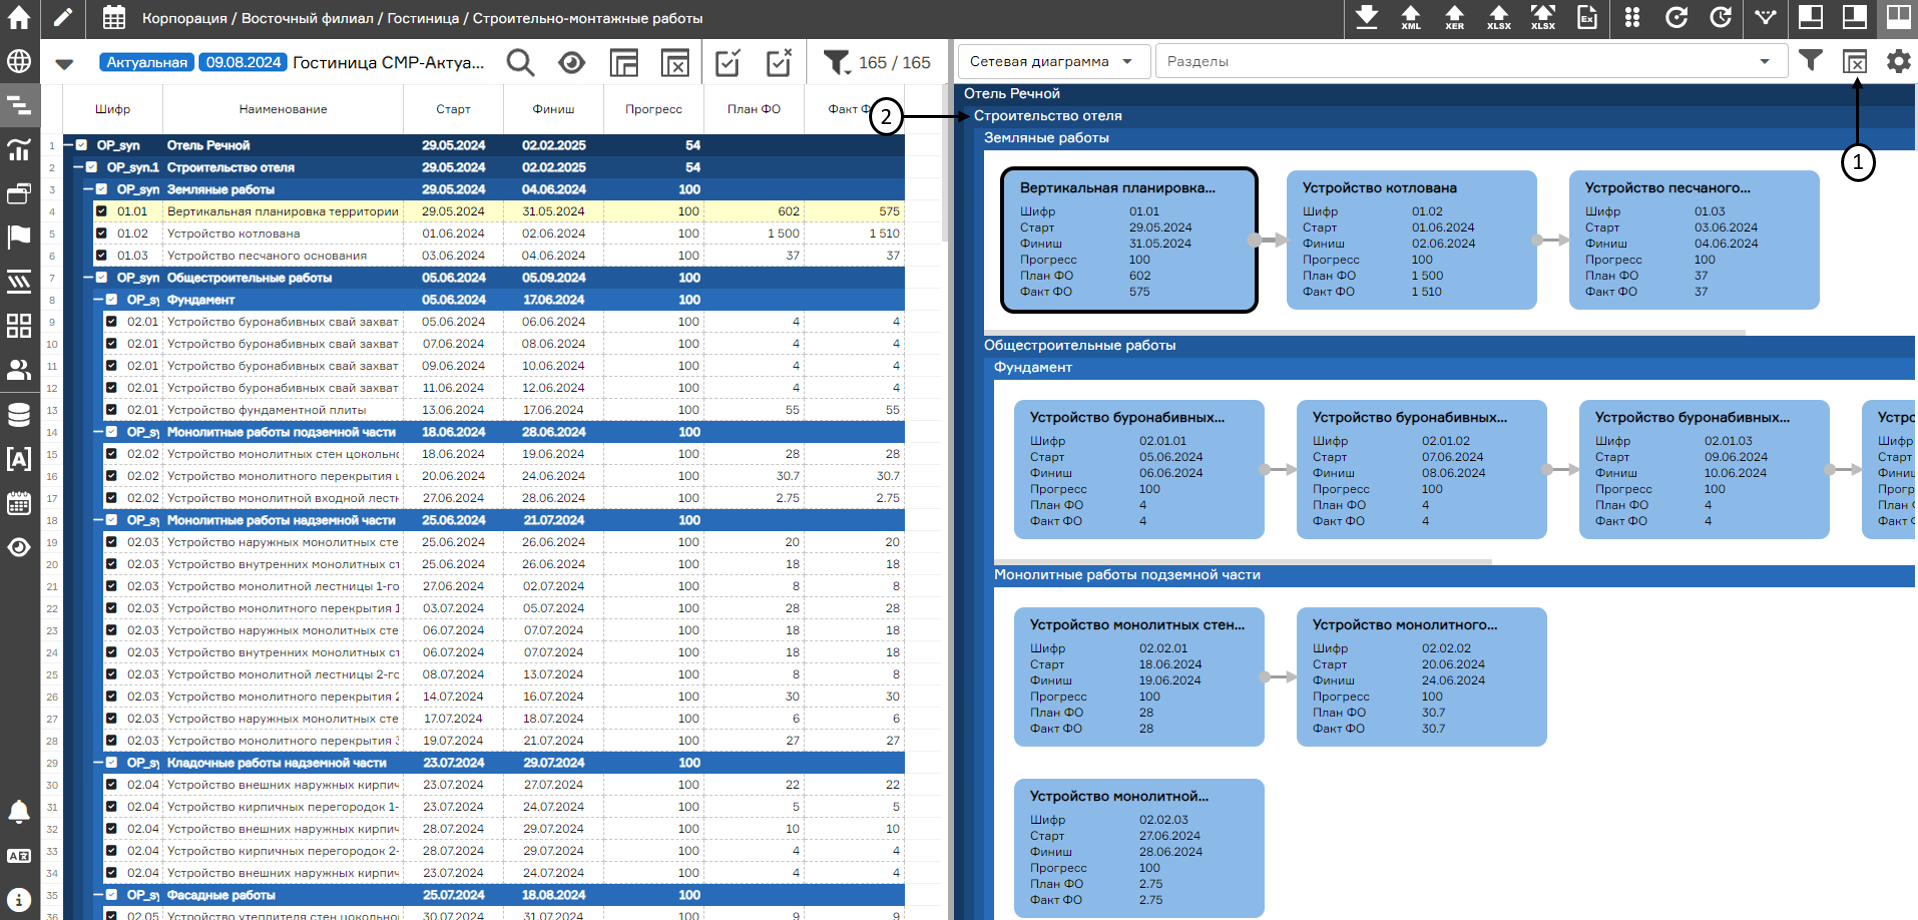Click the circular refresh icon
Screen dimensions: 1918x920
(x=1676, y=17)
